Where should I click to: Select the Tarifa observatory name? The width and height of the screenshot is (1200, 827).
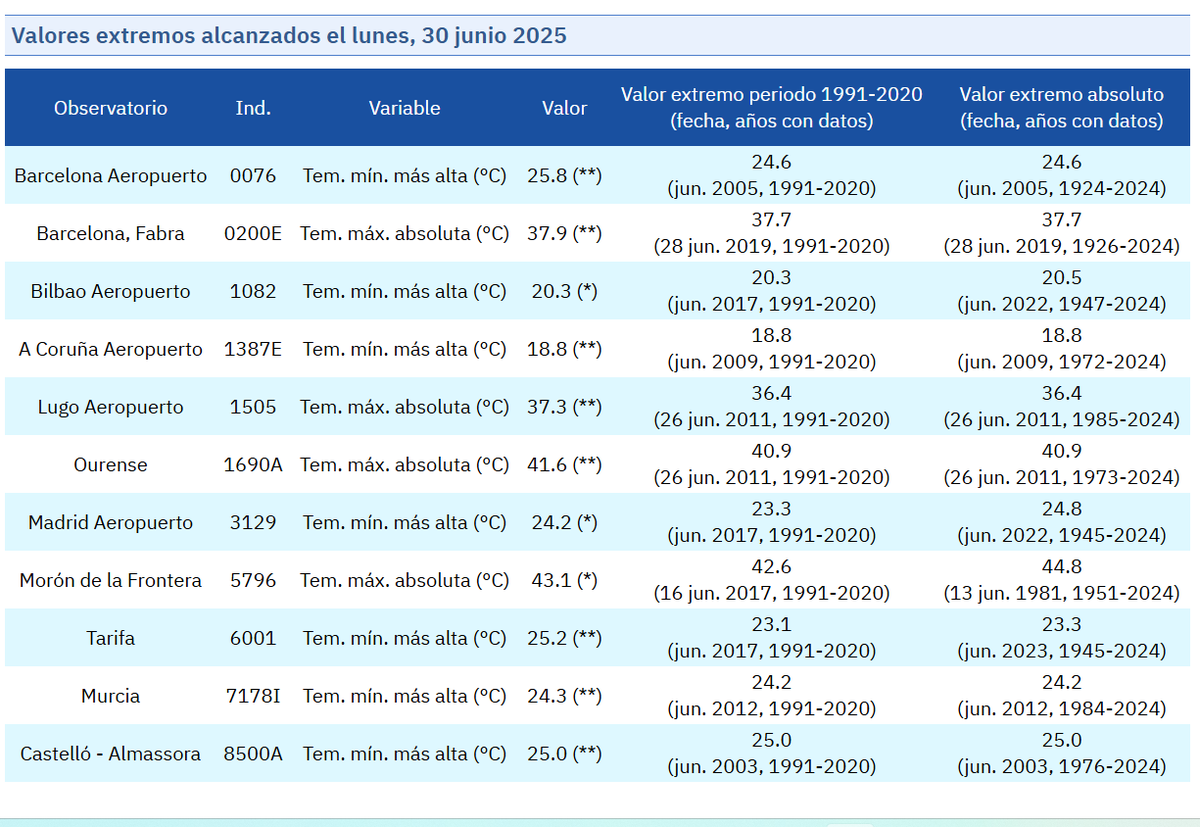pyautogui.click(x=110, y=638)
